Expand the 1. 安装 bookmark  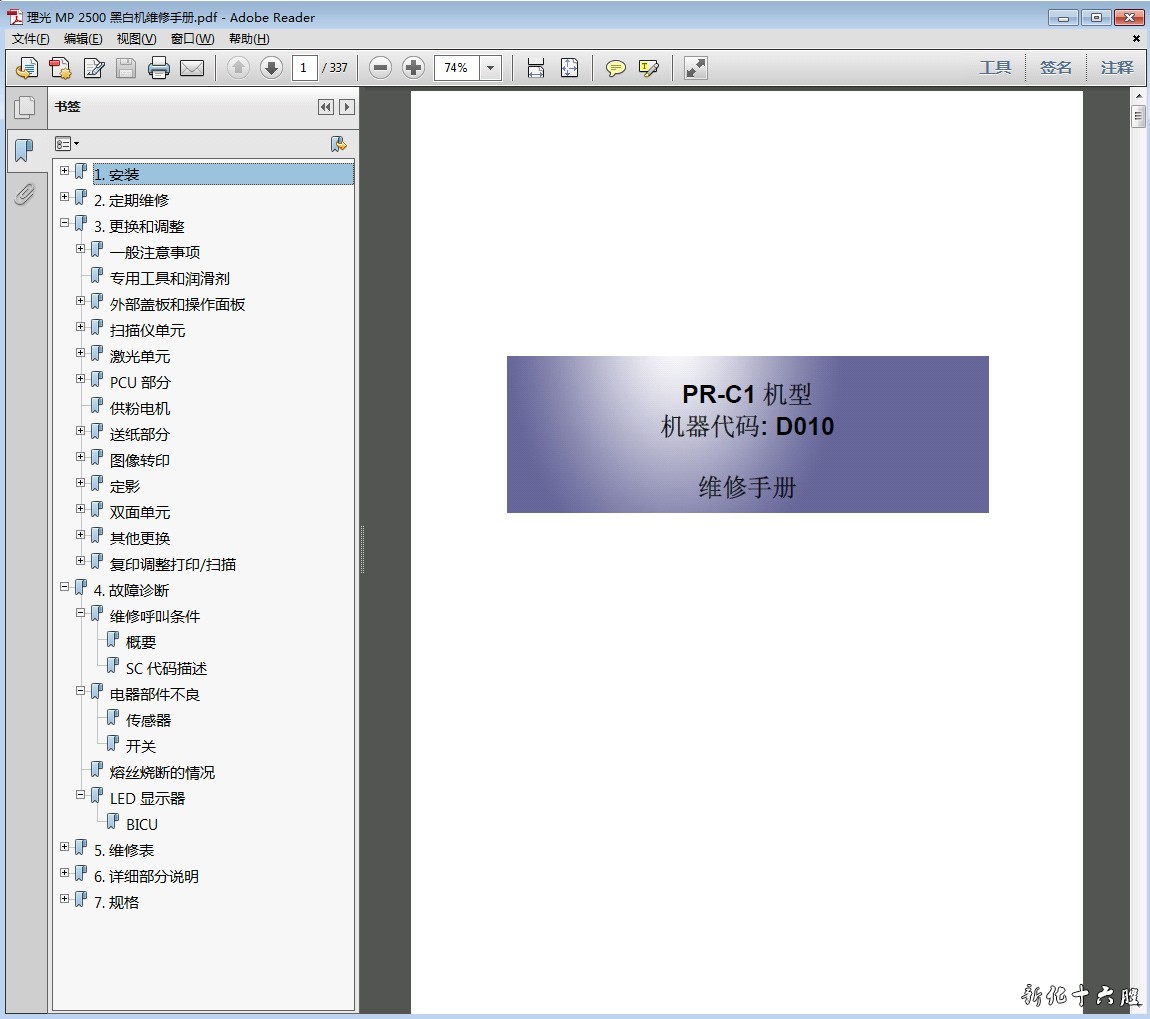pyautogui.click(x=65, y=171)
